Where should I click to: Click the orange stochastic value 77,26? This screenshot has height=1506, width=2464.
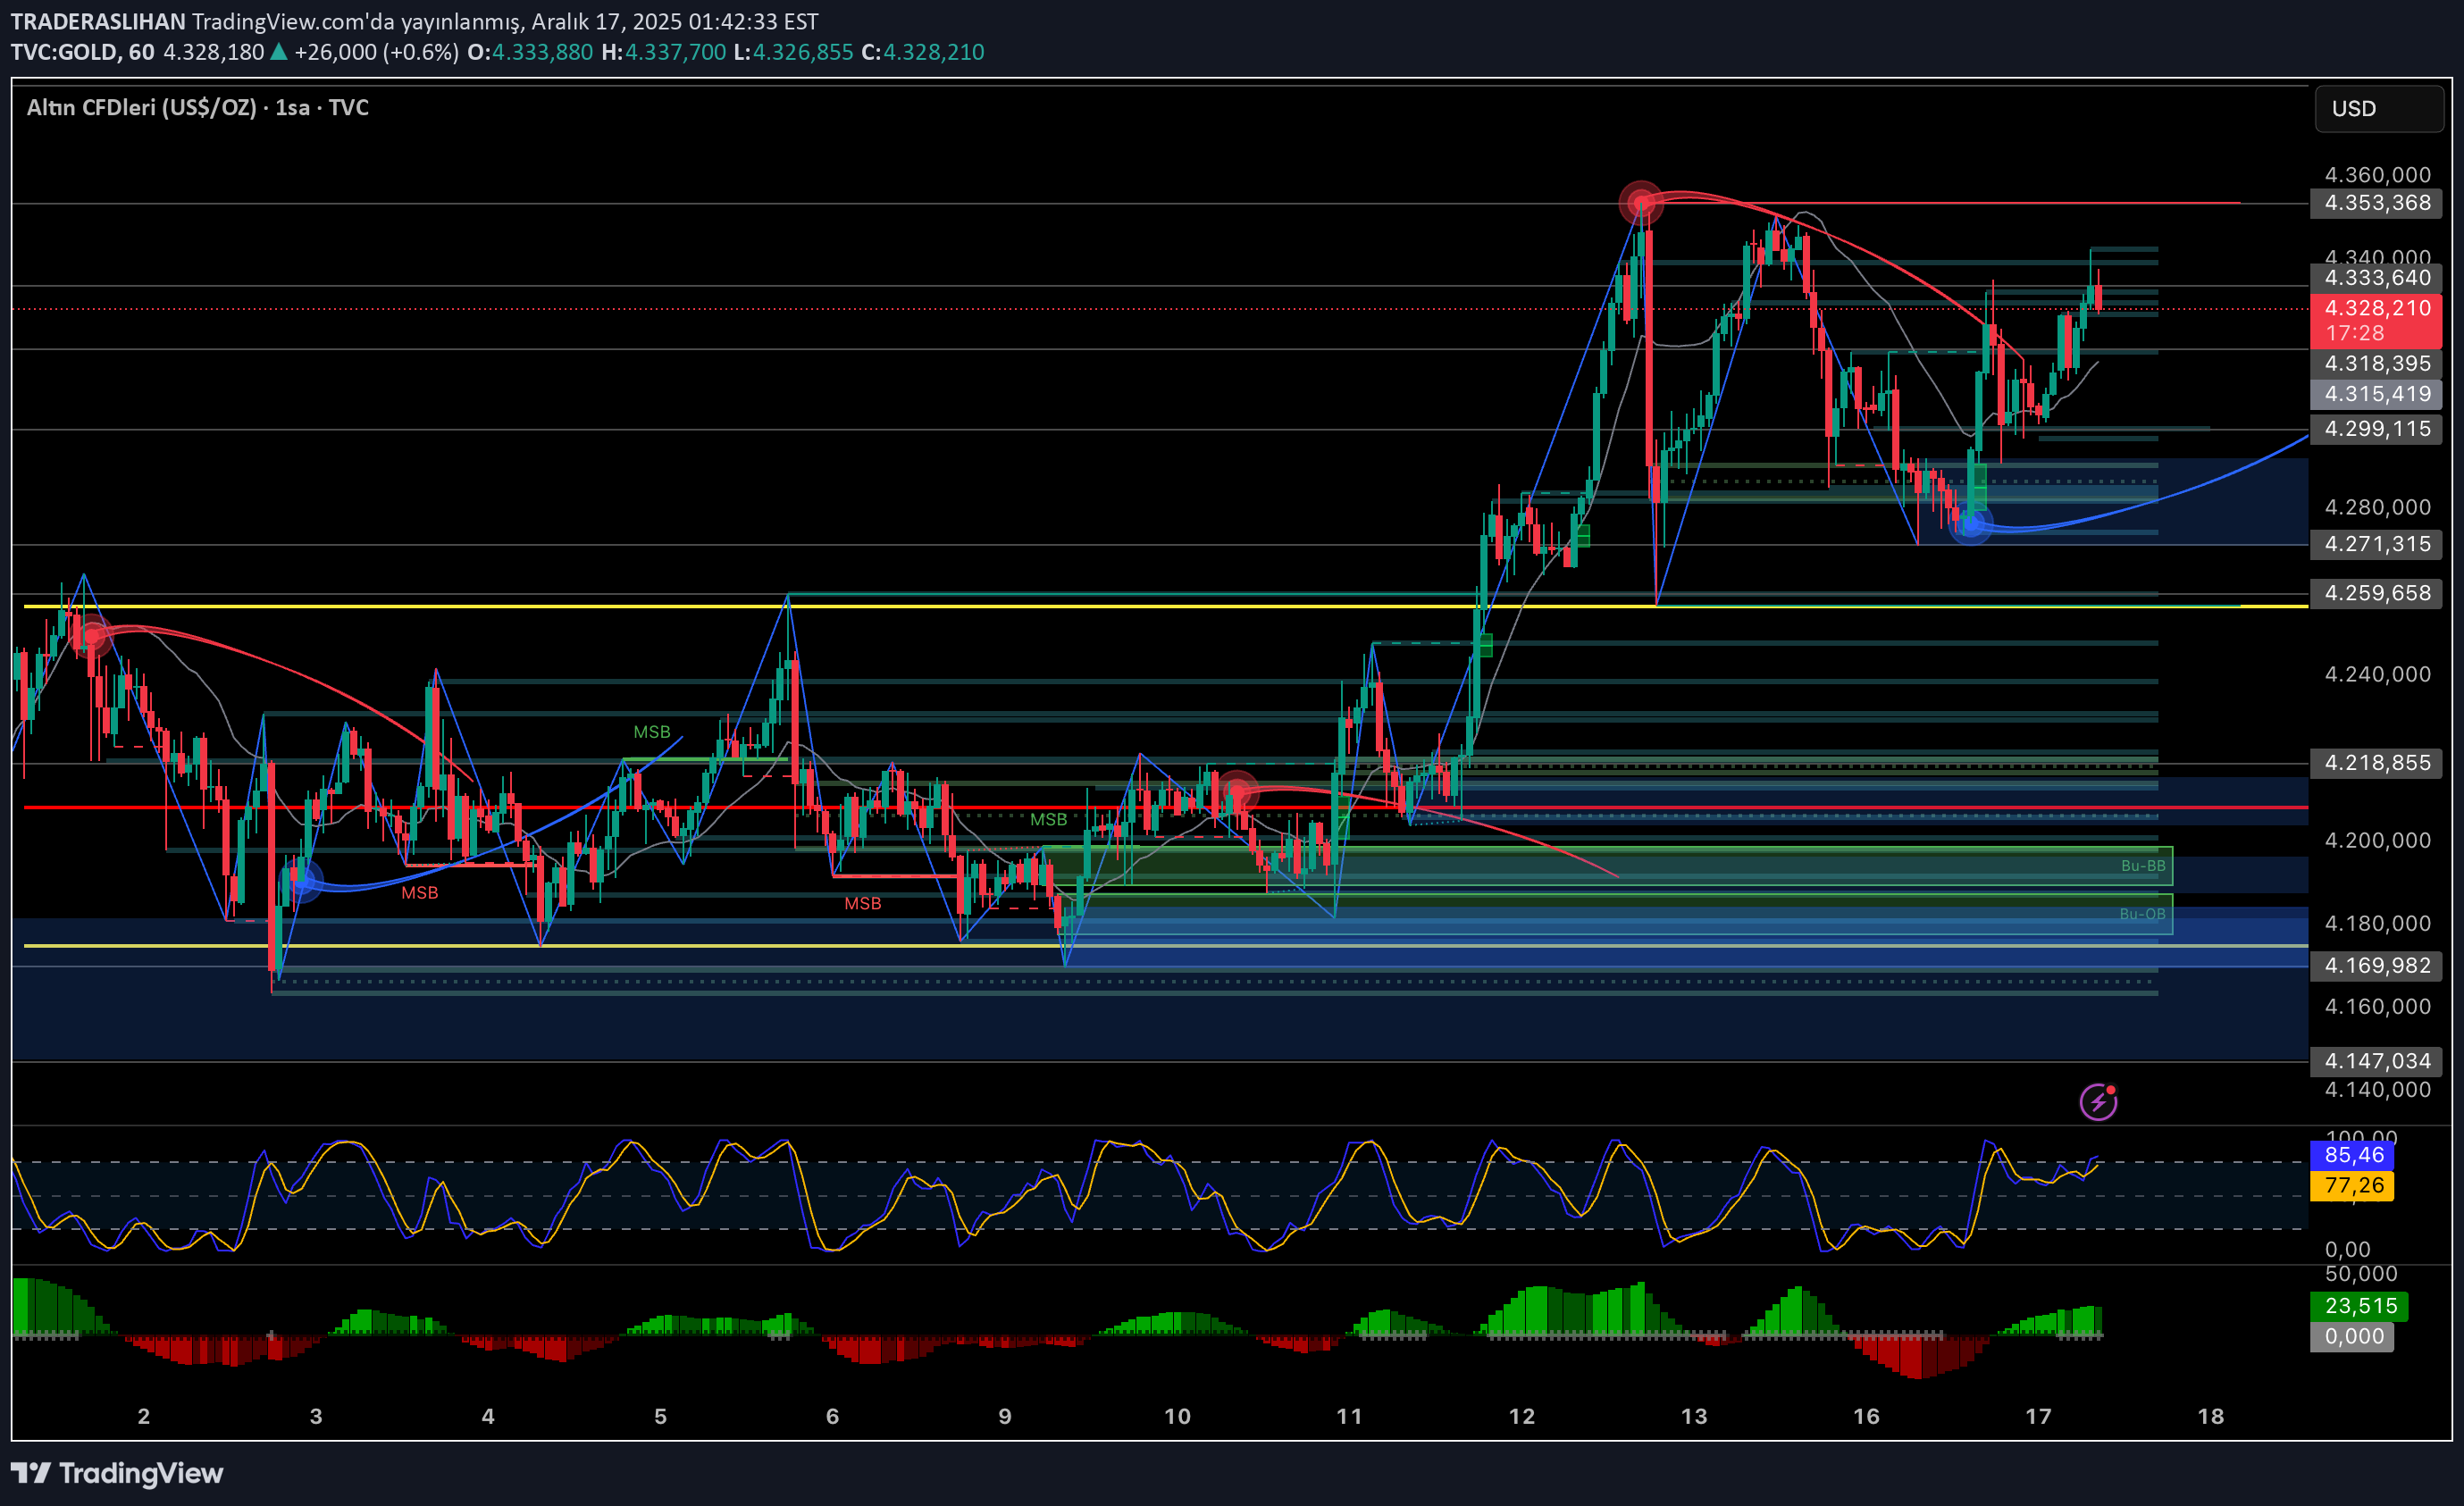tap(2353, 1185)
